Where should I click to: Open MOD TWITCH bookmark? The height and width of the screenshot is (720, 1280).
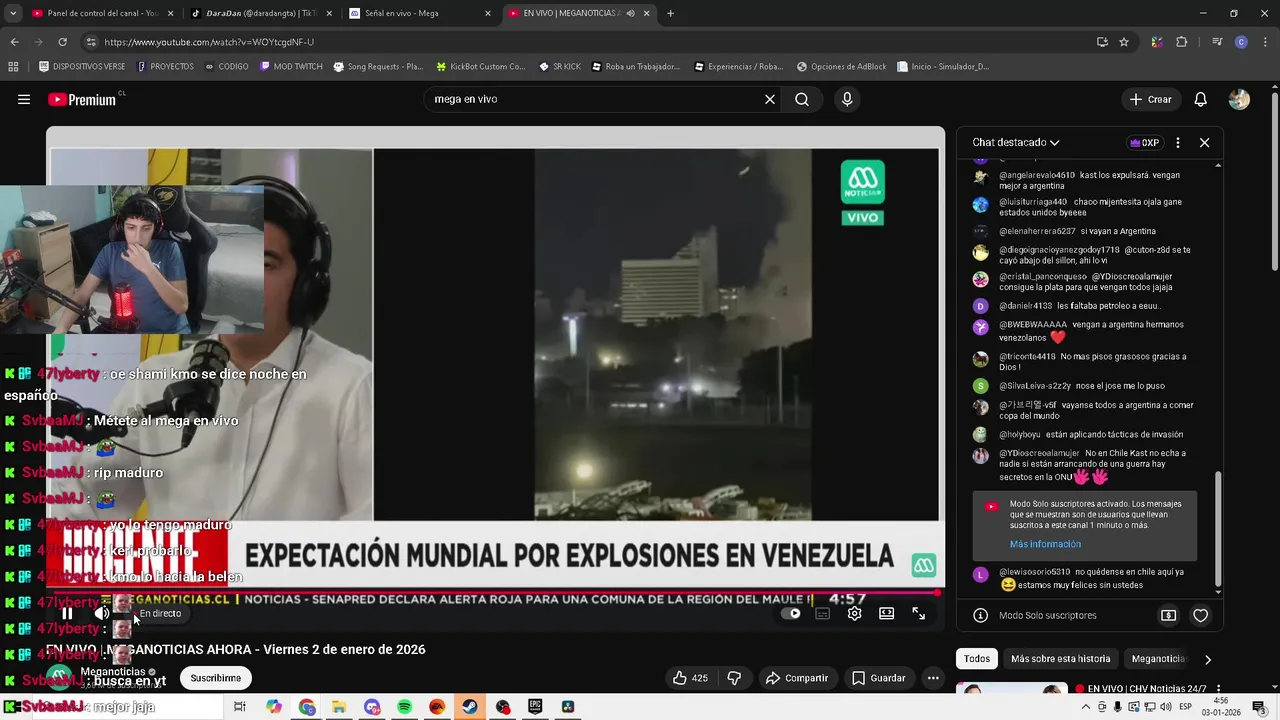[291, 67]
